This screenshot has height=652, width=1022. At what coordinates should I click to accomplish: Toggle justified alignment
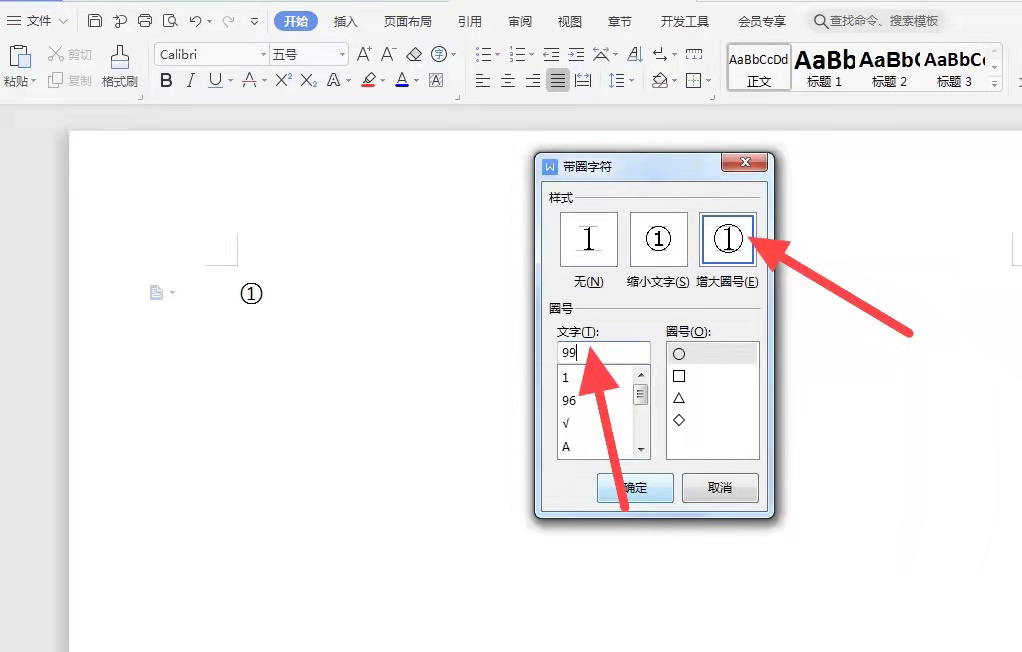point(558,81)
